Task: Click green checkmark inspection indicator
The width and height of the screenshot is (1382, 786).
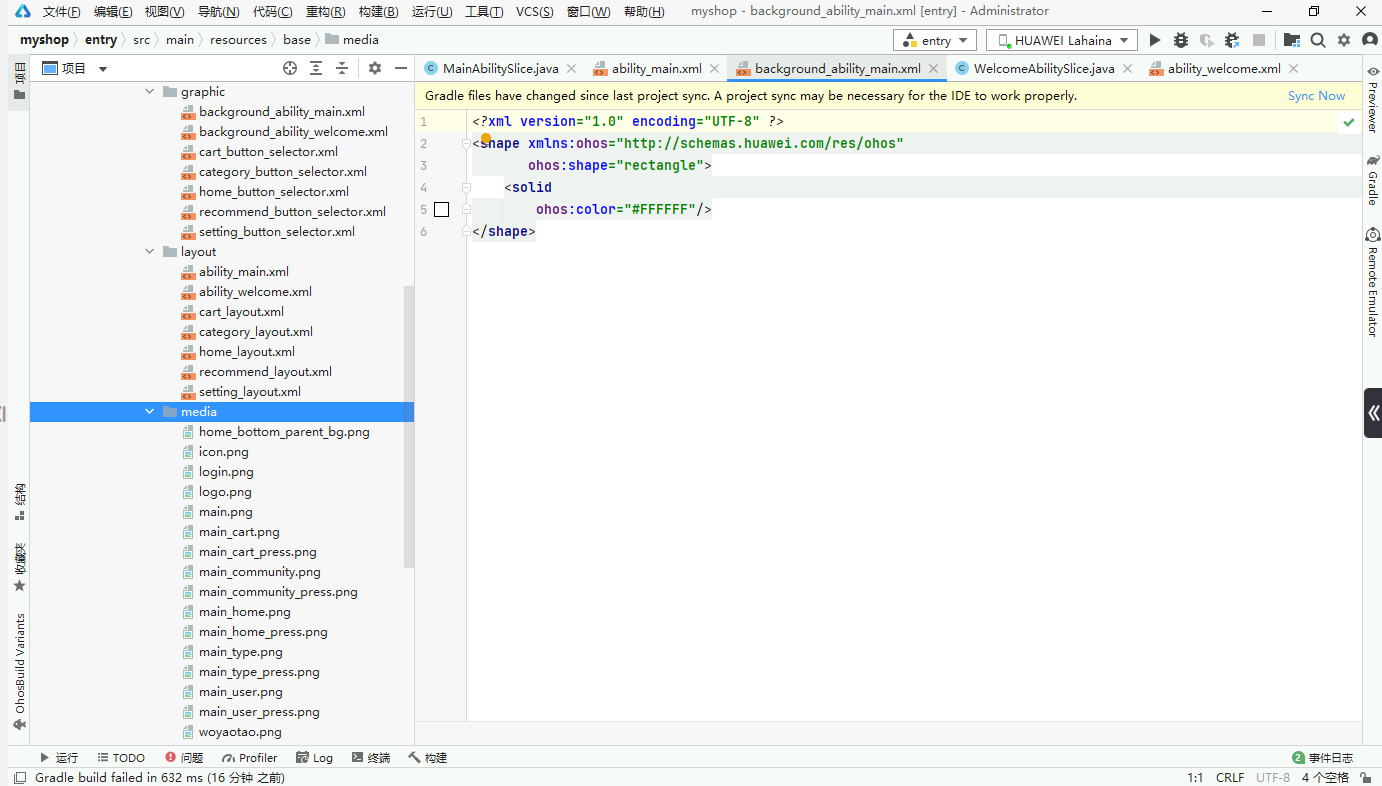Action: [1349, 122]
